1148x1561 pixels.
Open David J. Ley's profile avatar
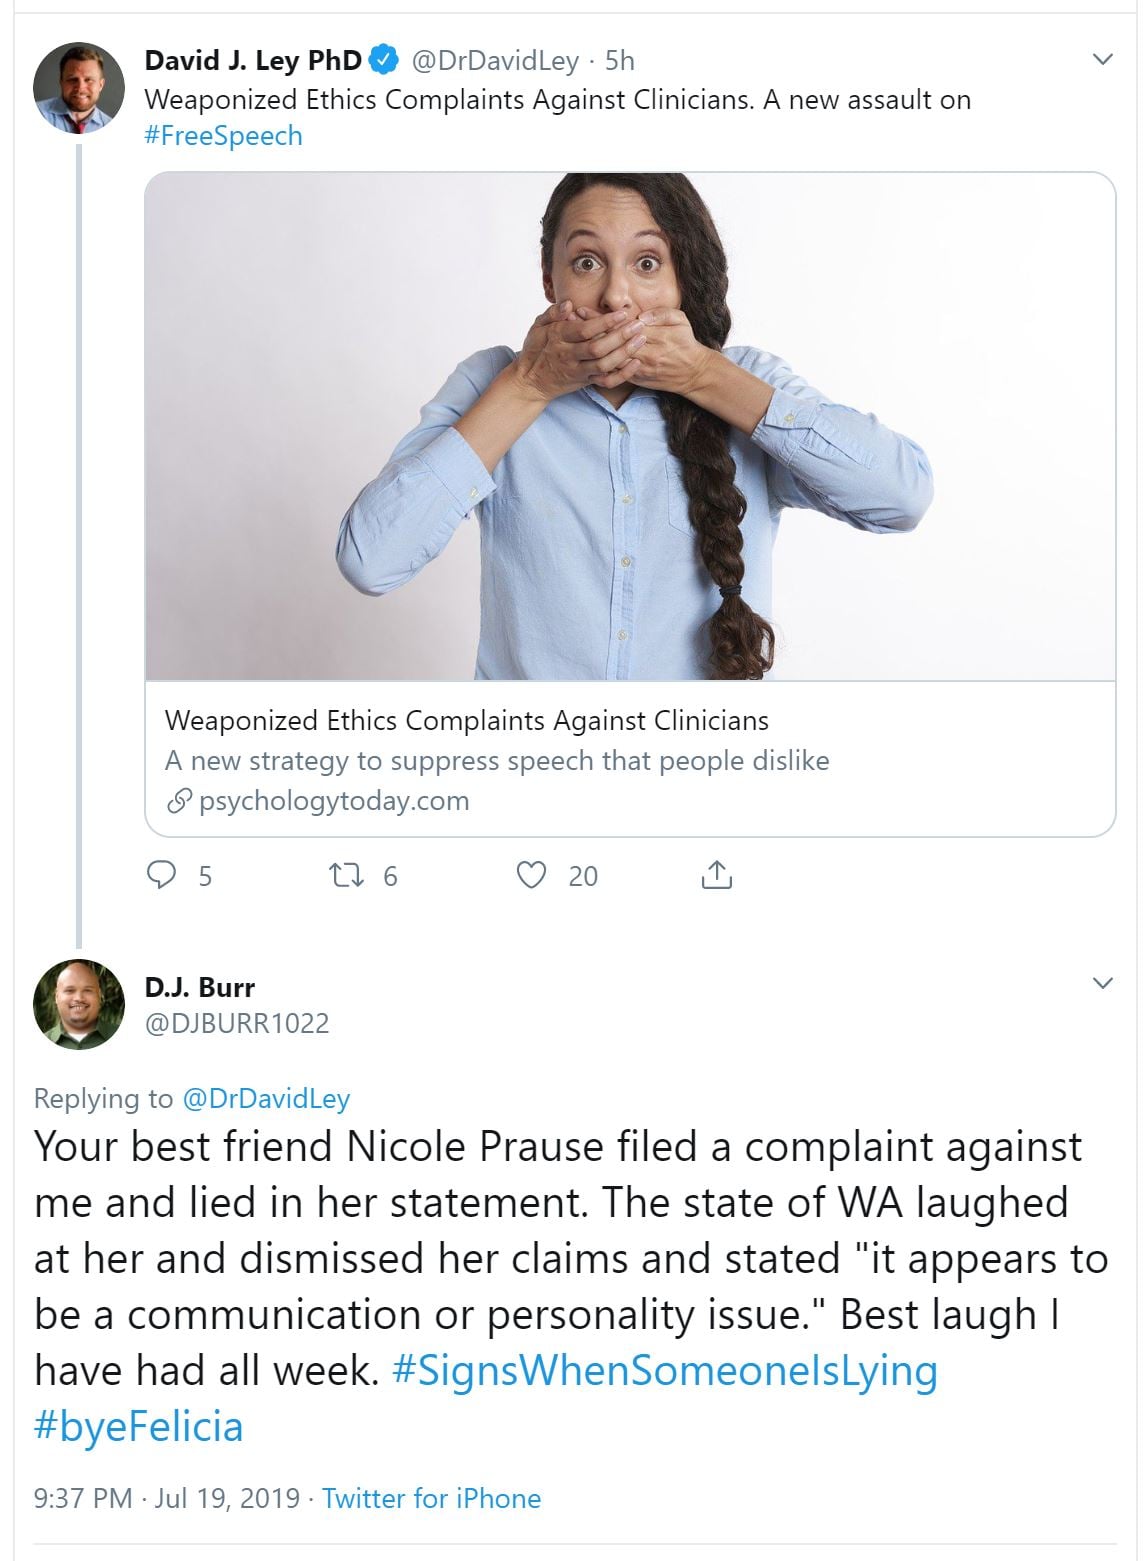[x=79, y=88]
